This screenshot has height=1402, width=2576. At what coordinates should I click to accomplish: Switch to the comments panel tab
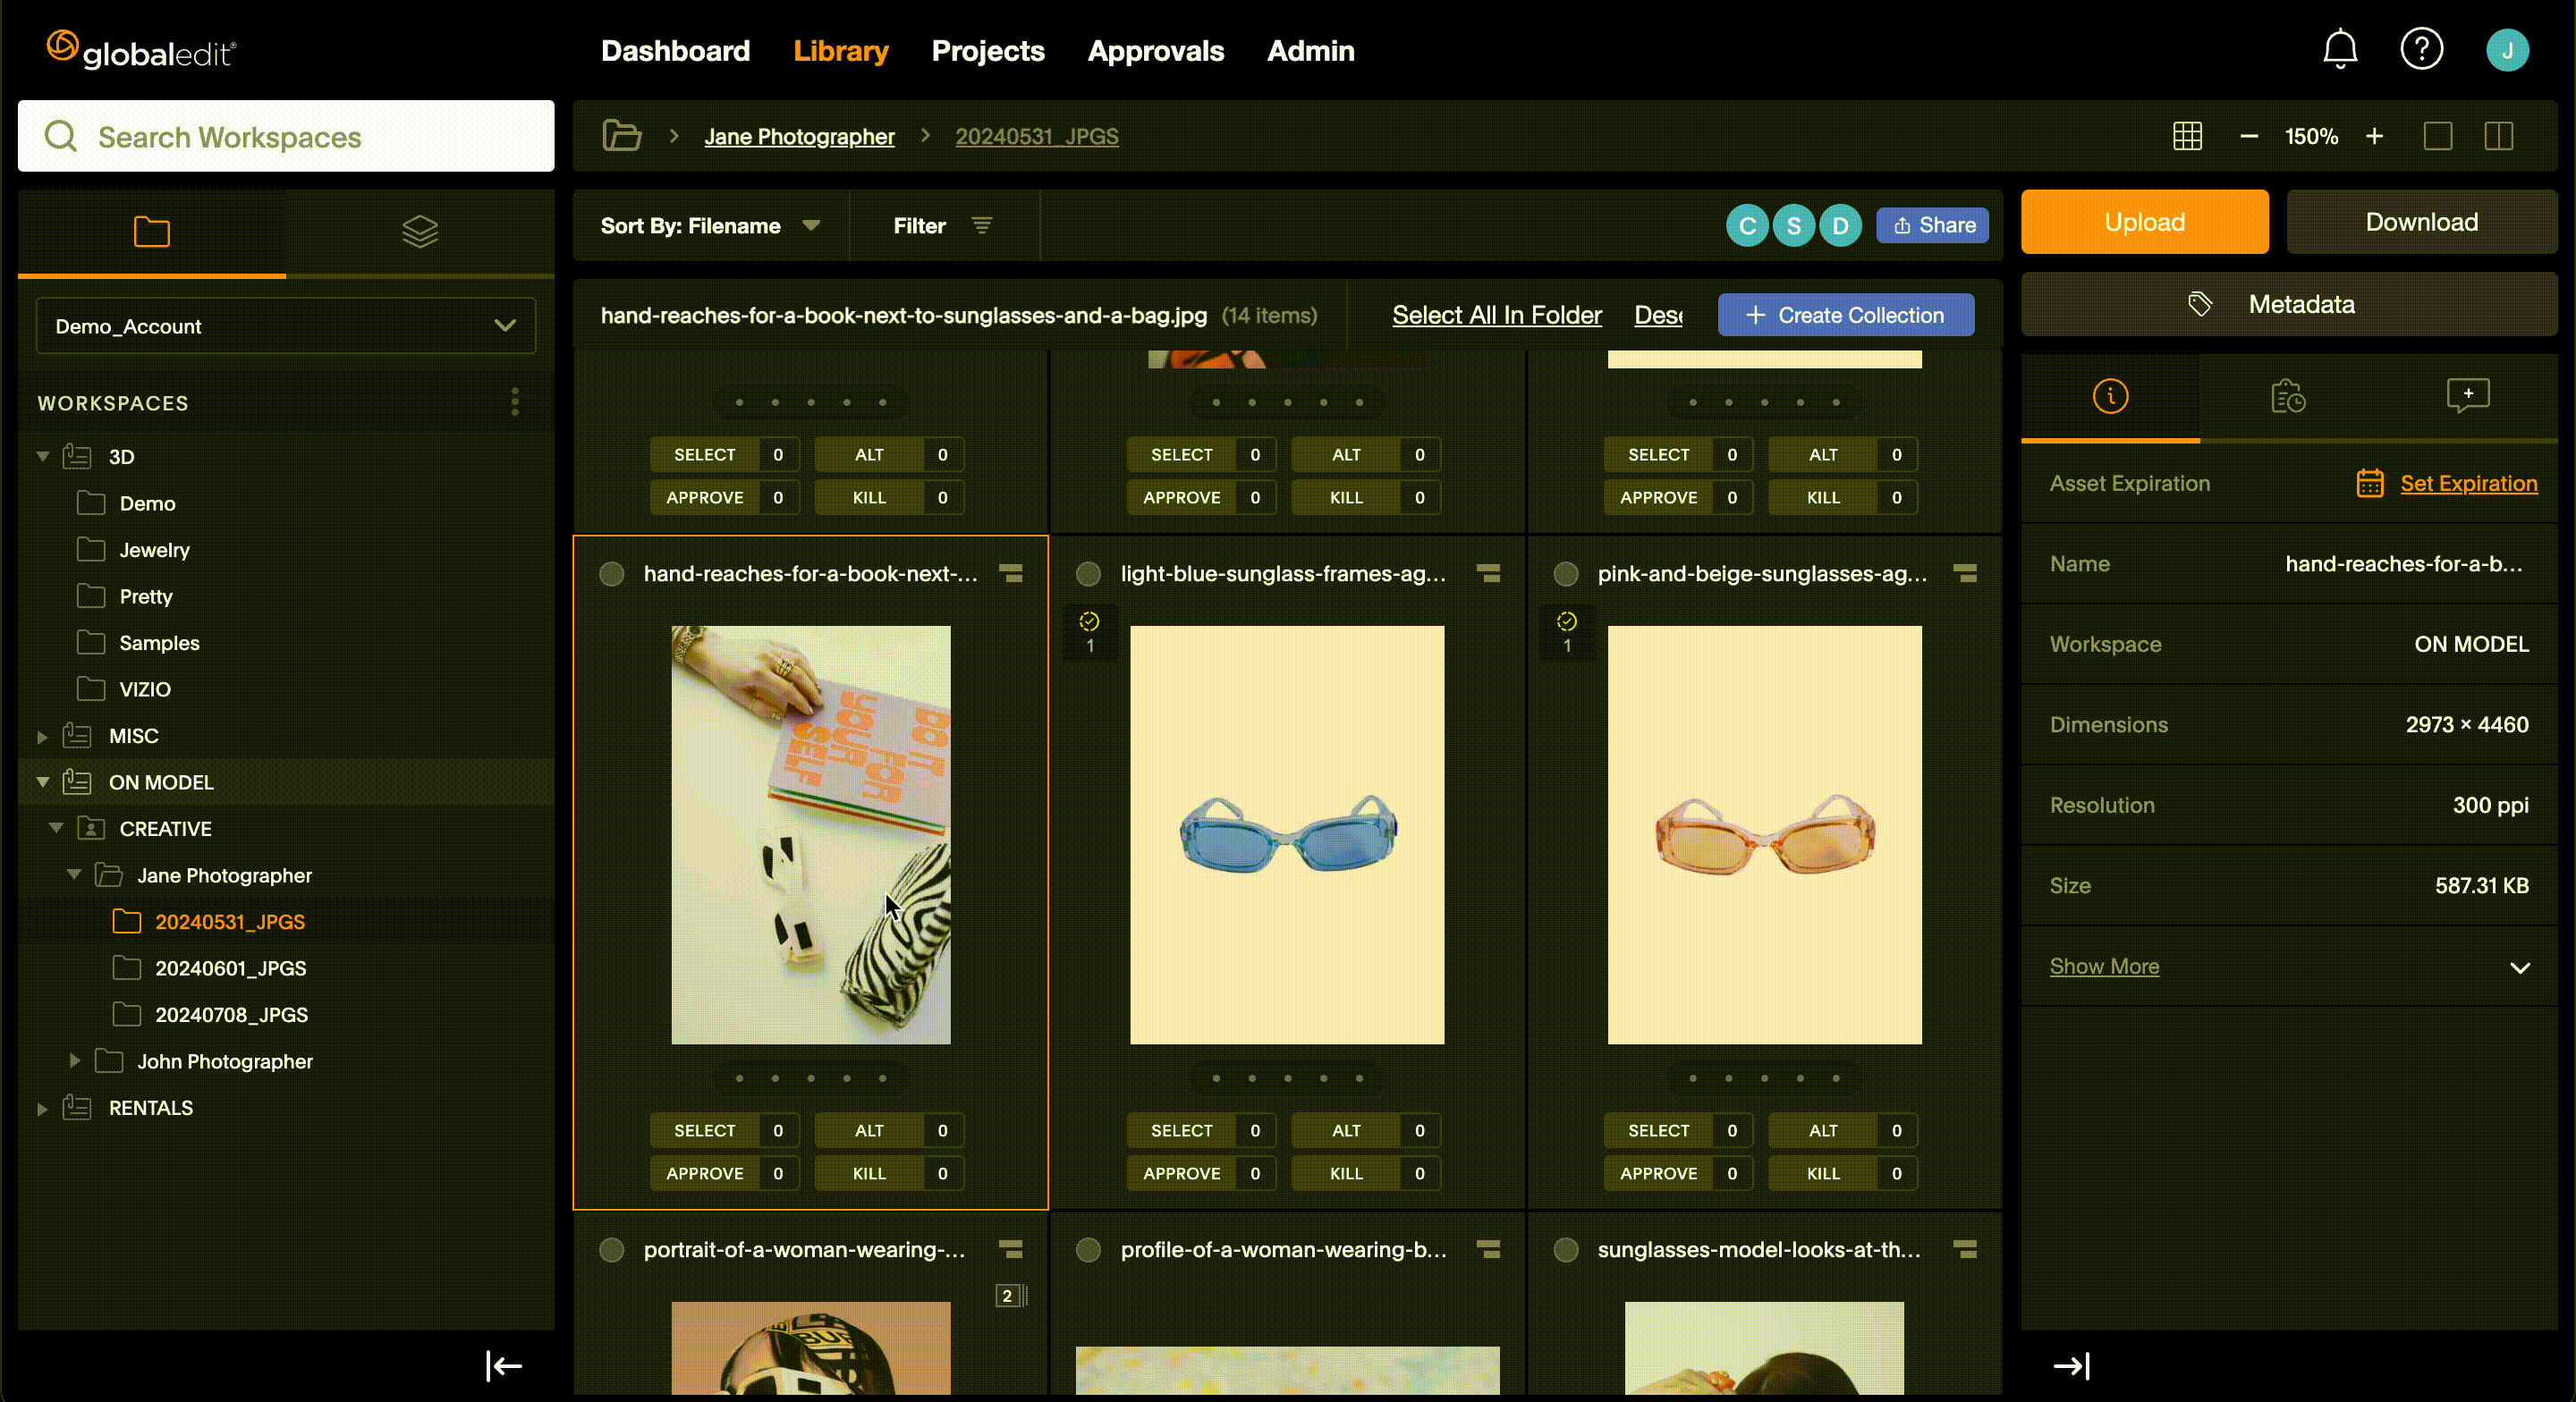2467,396
